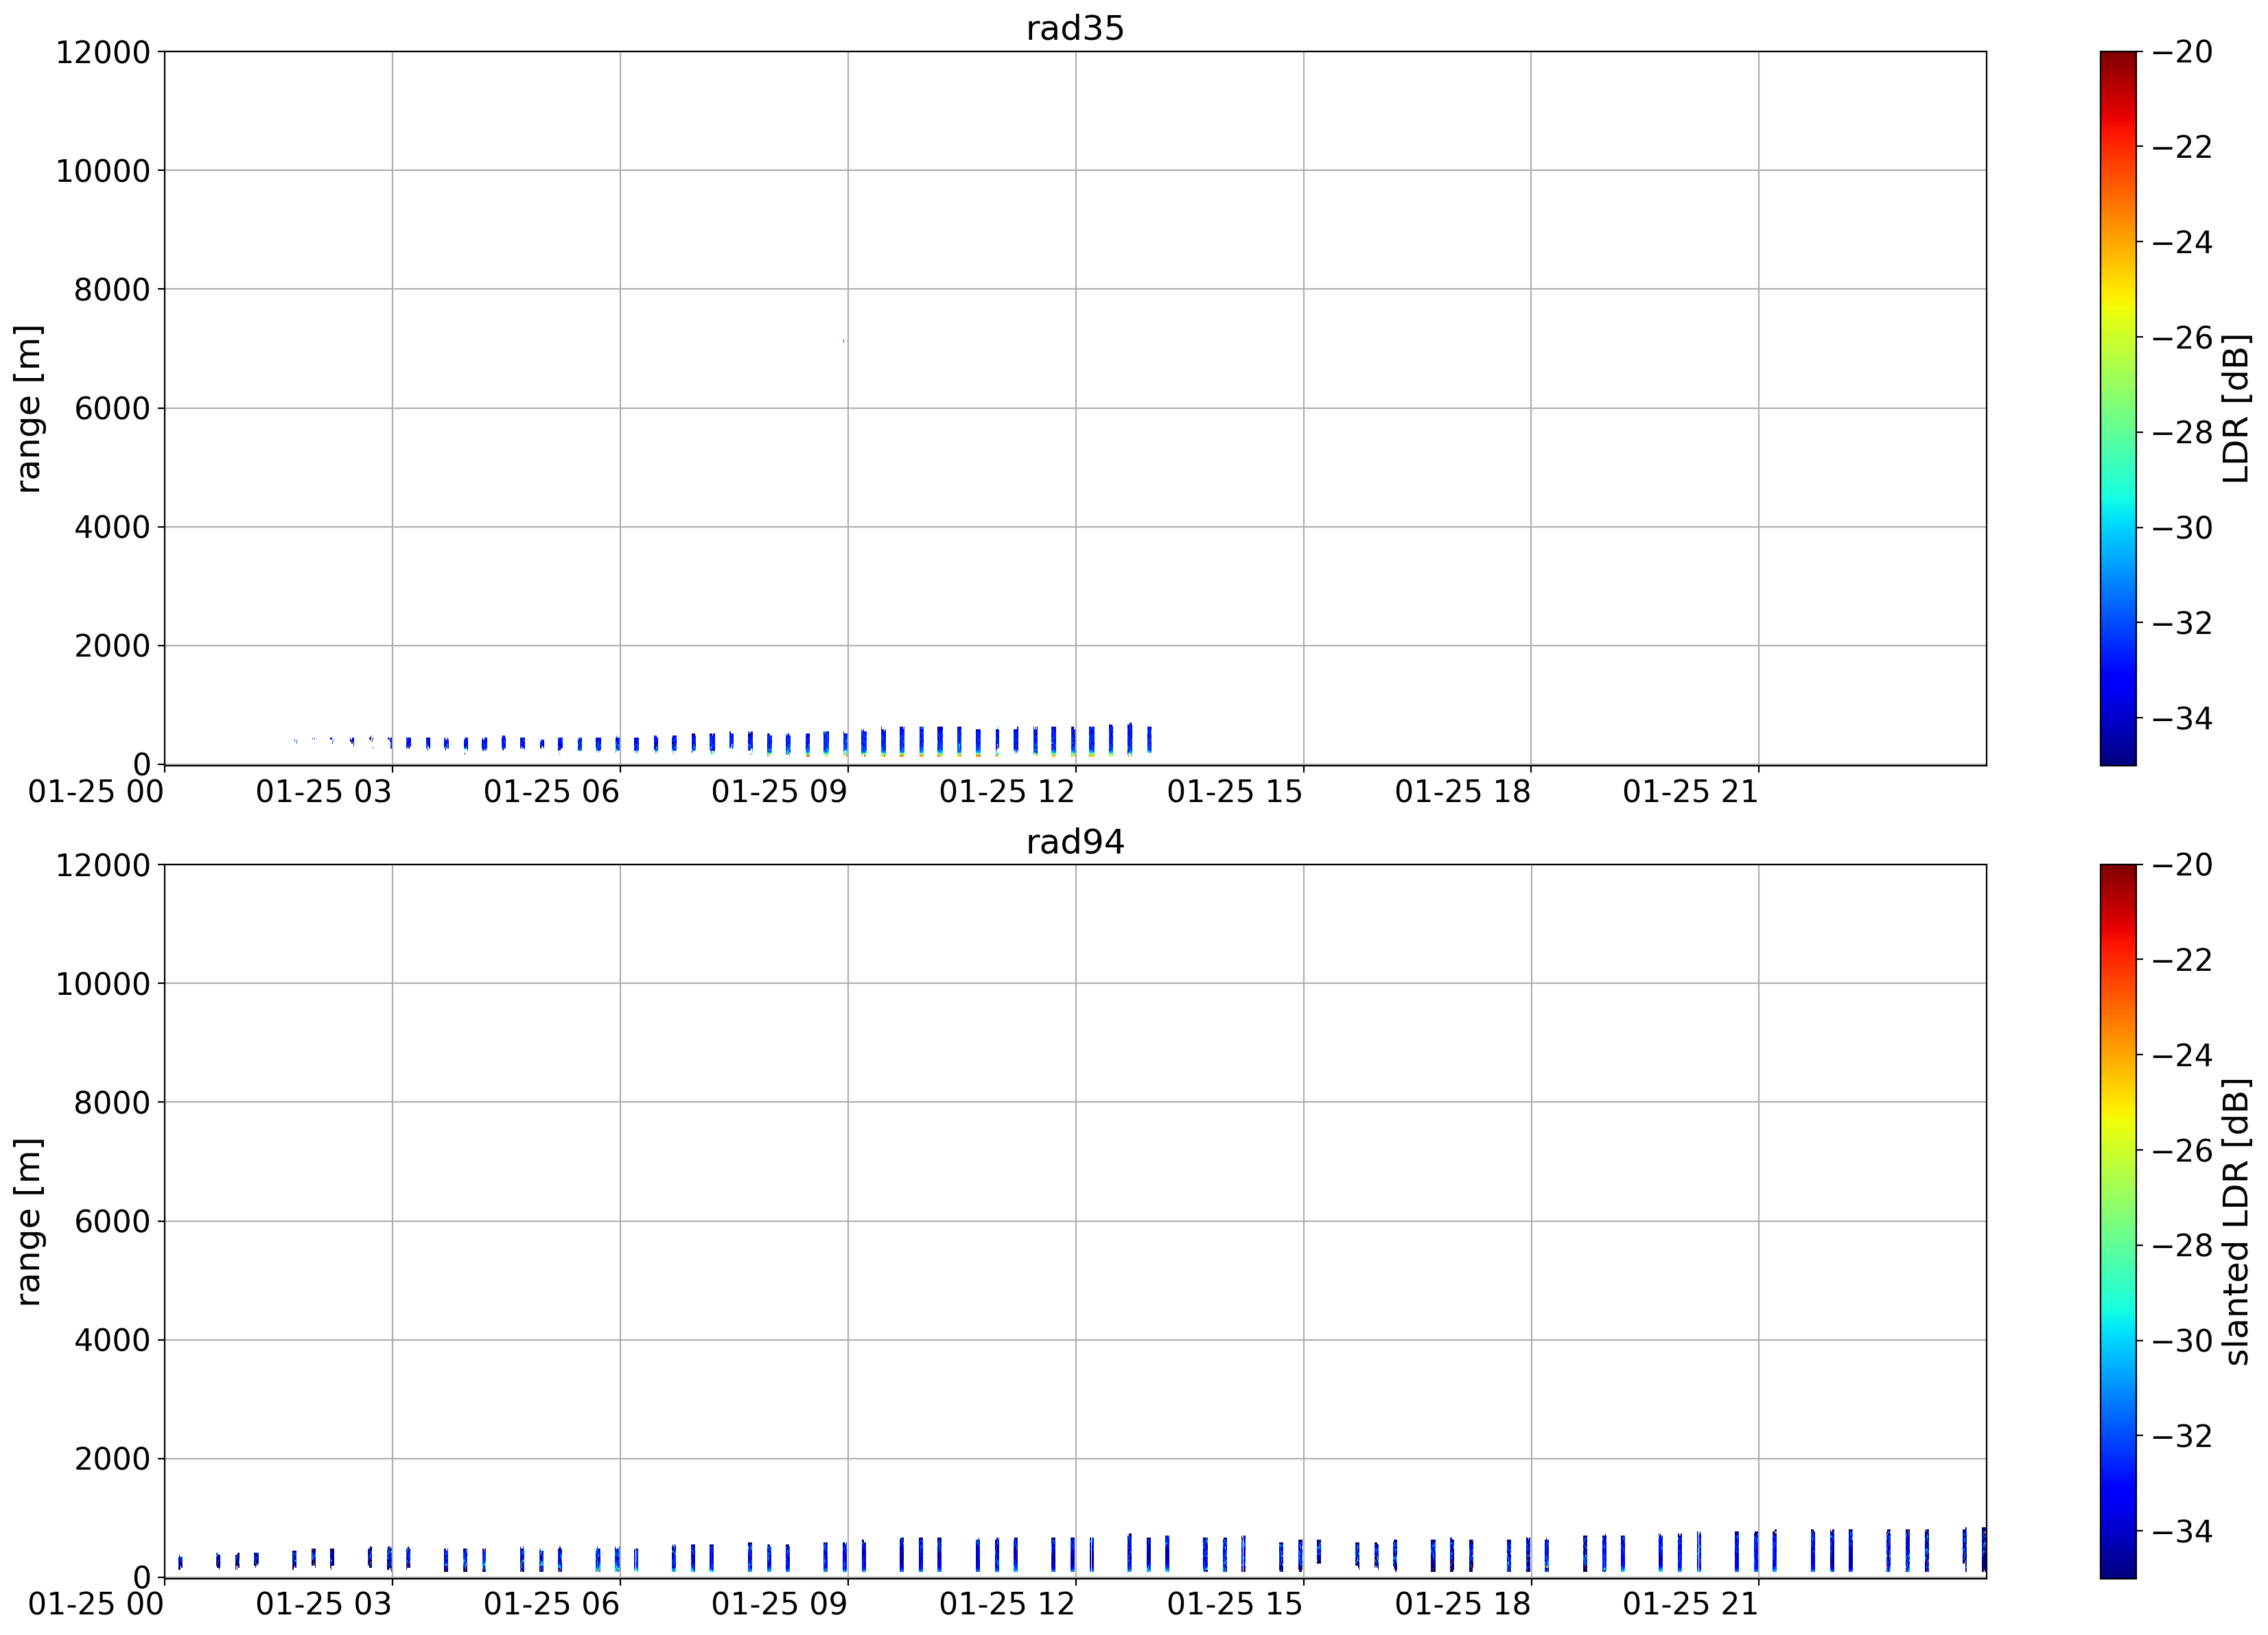Click the '01-25 21' x-tick label under rad94

coord(1691,1605)
